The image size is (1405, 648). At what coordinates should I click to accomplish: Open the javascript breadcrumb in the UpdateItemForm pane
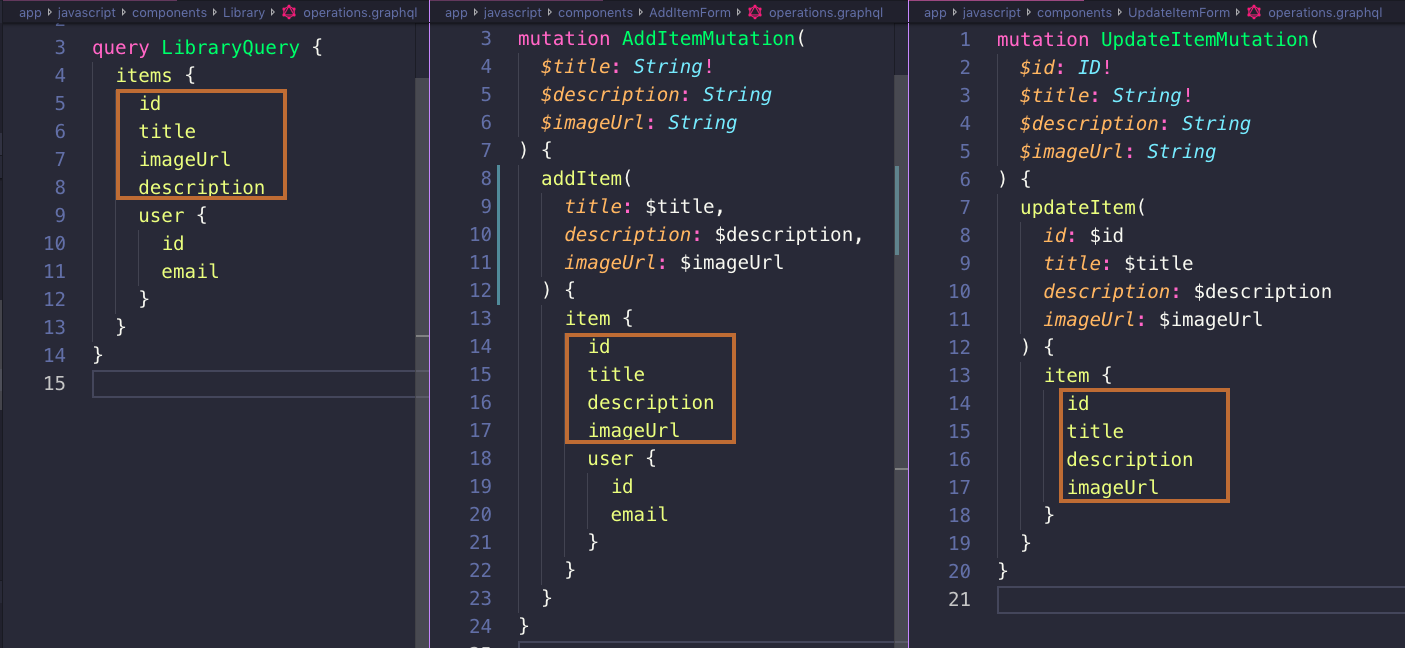(994, 13)
